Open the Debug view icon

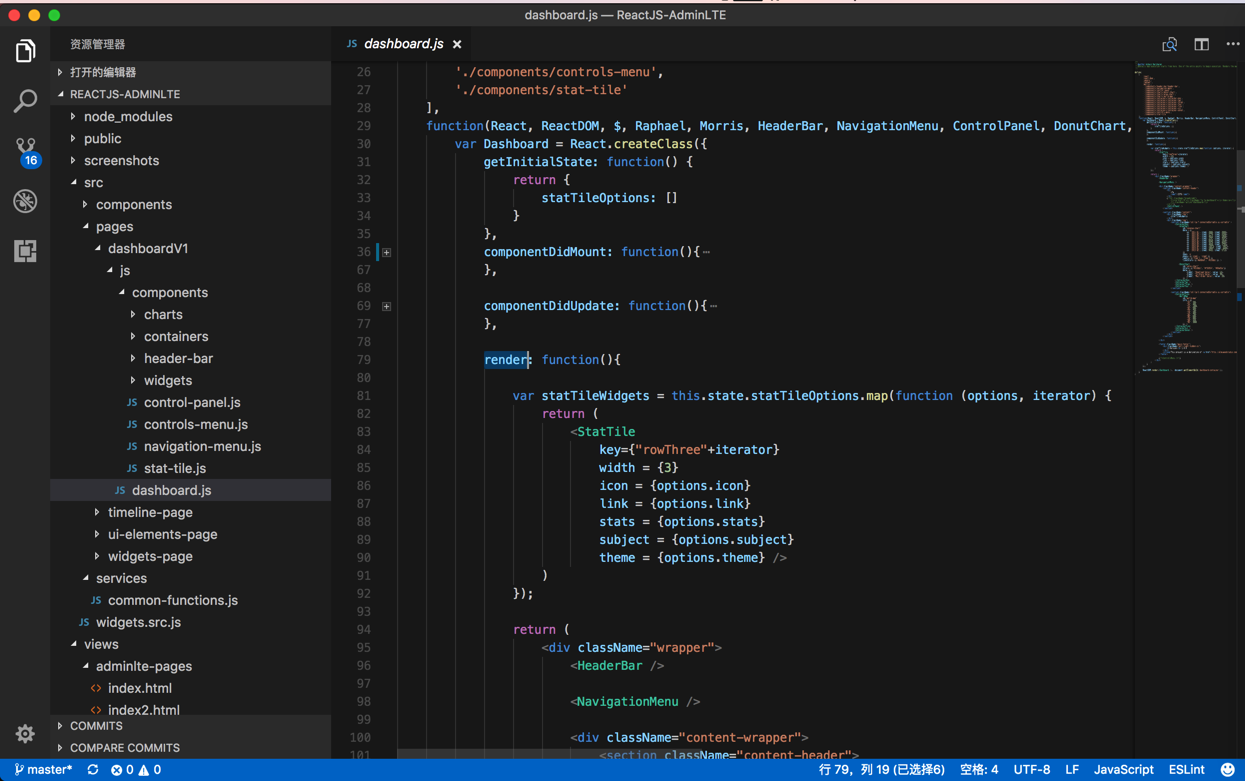(x=25, y=201)
